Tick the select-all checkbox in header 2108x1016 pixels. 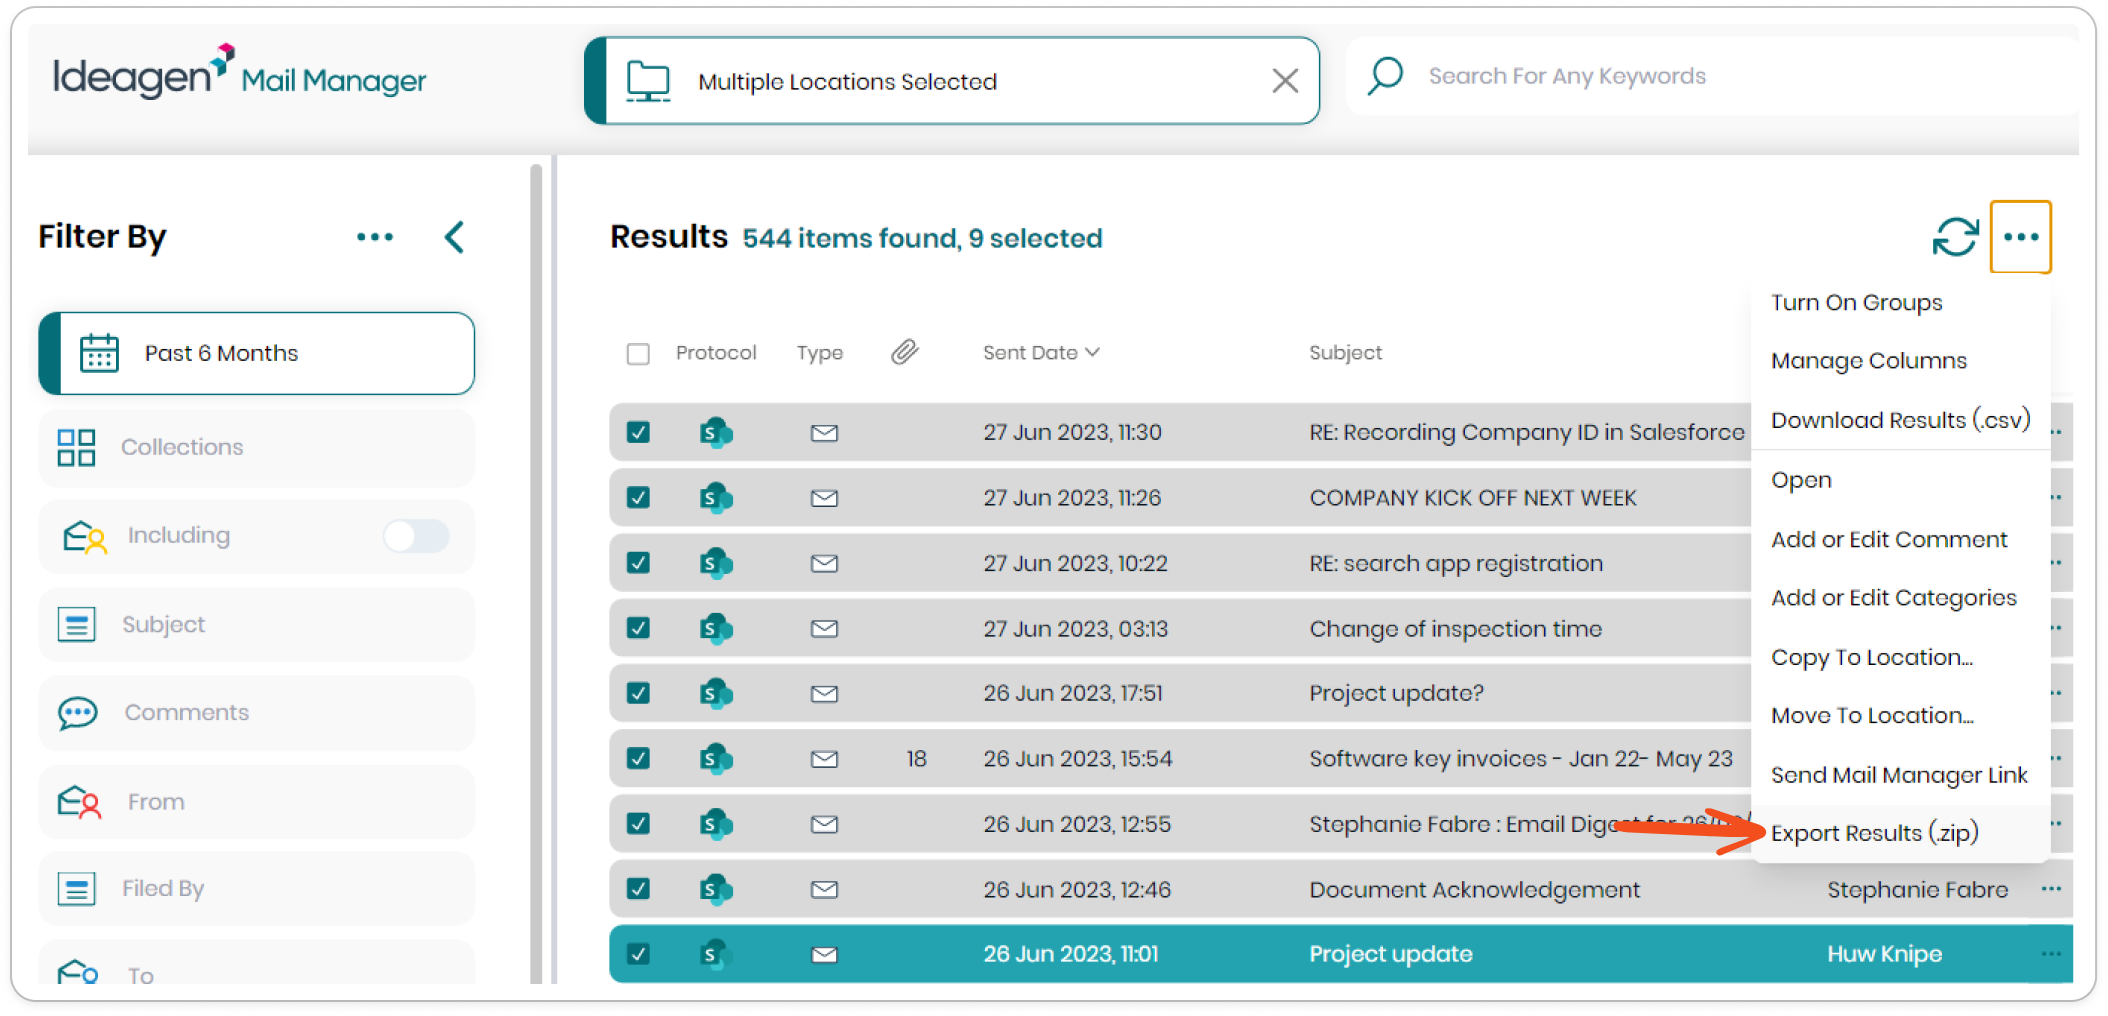point(638,354)
